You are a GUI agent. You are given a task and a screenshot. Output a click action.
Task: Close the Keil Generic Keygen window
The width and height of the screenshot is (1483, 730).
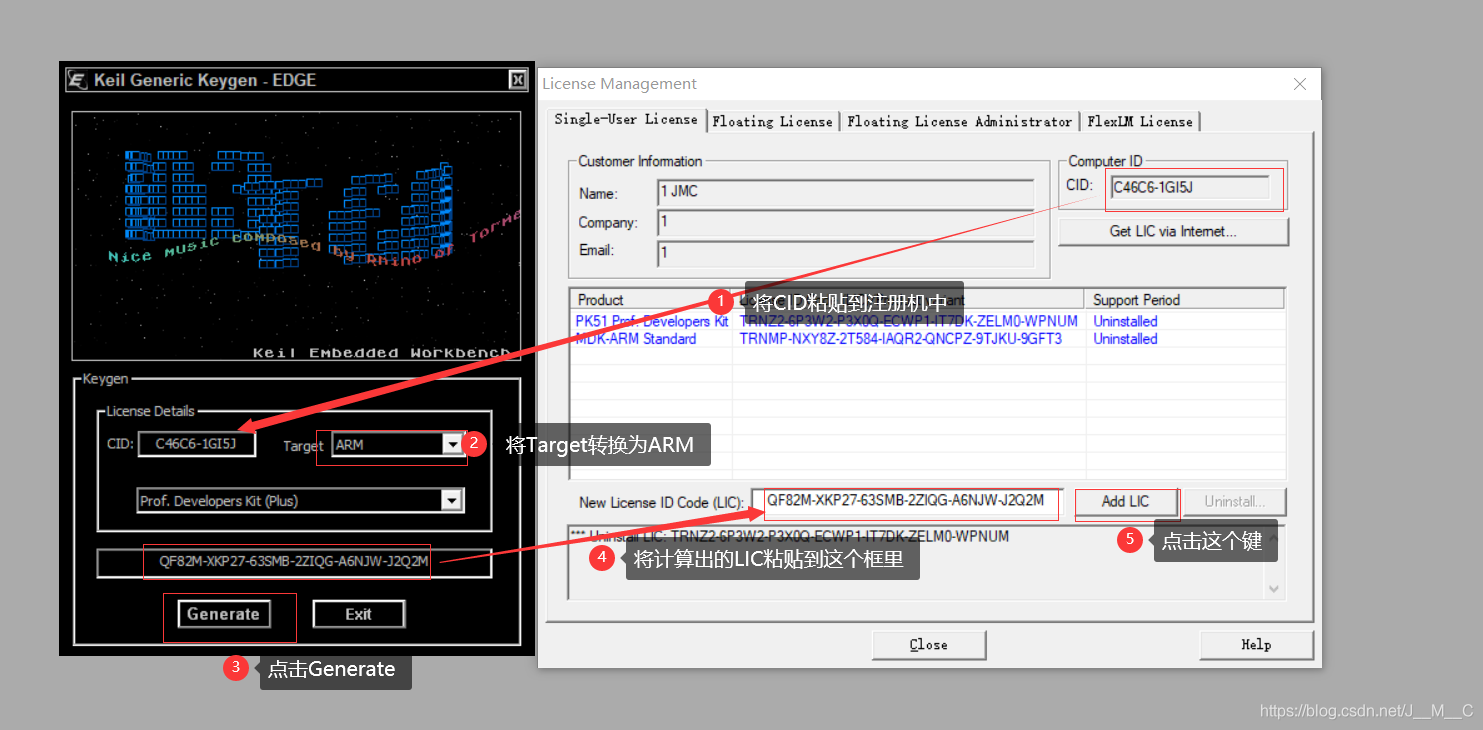tap(516, 80)
